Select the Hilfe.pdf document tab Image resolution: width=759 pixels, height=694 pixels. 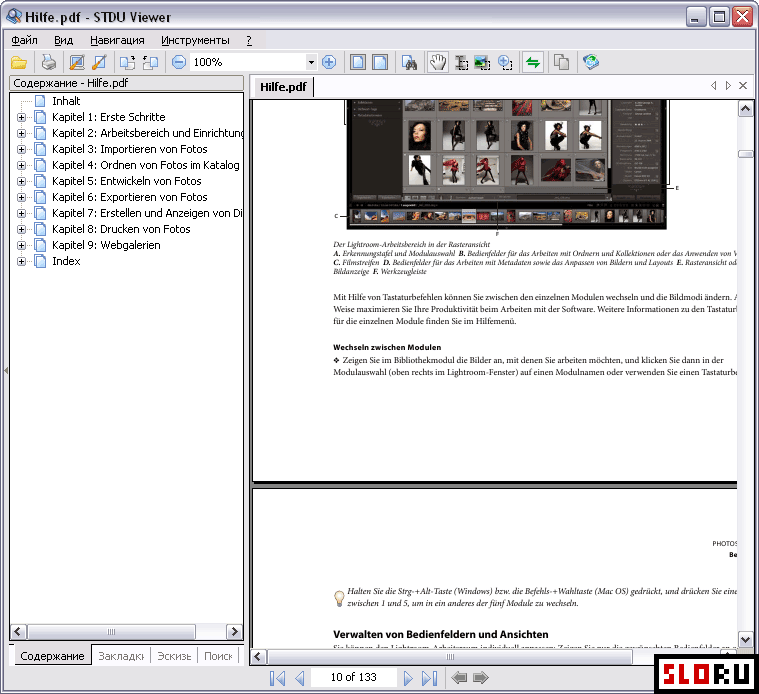(283, 87)
